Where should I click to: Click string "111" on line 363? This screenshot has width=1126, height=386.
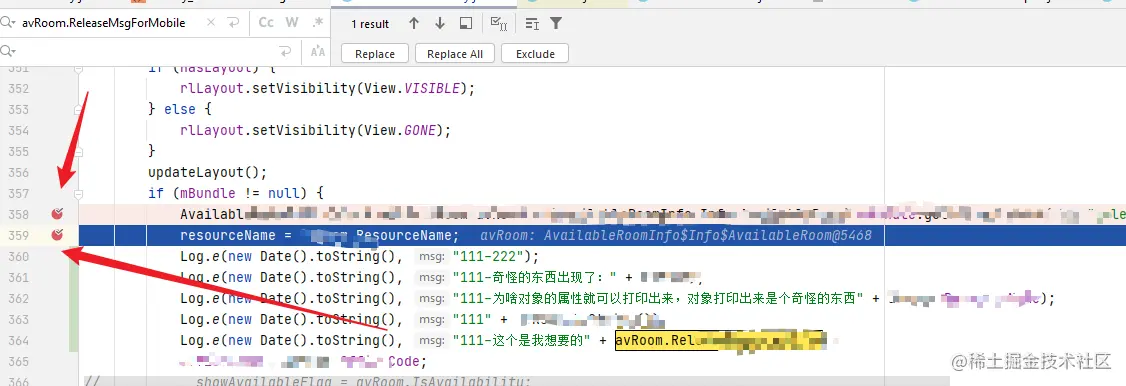click(x=471, y=319)
